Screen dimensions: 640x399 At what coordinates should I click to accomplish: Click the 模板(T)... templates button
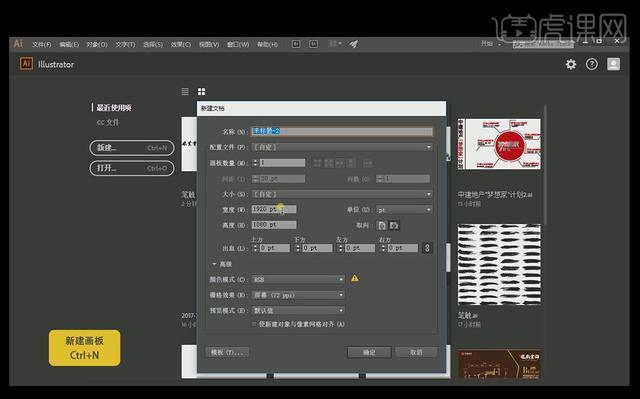pyautogui.click(x=227, y=352)
